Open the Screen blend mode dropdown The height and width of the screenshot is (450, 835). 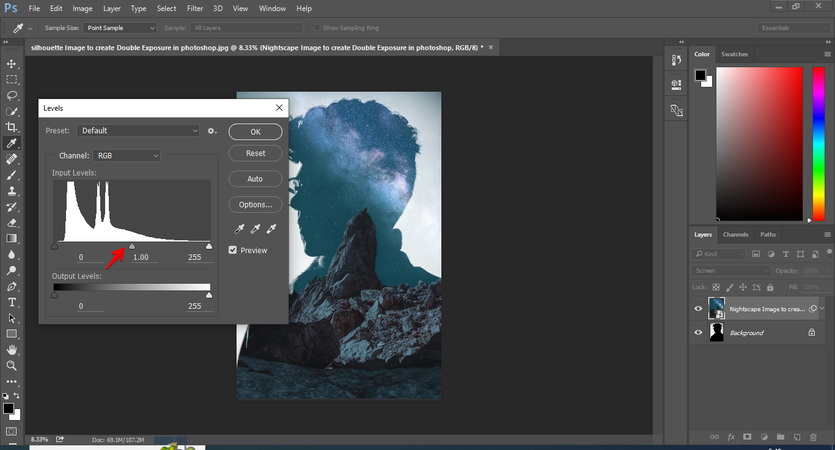tap(731, 271)
